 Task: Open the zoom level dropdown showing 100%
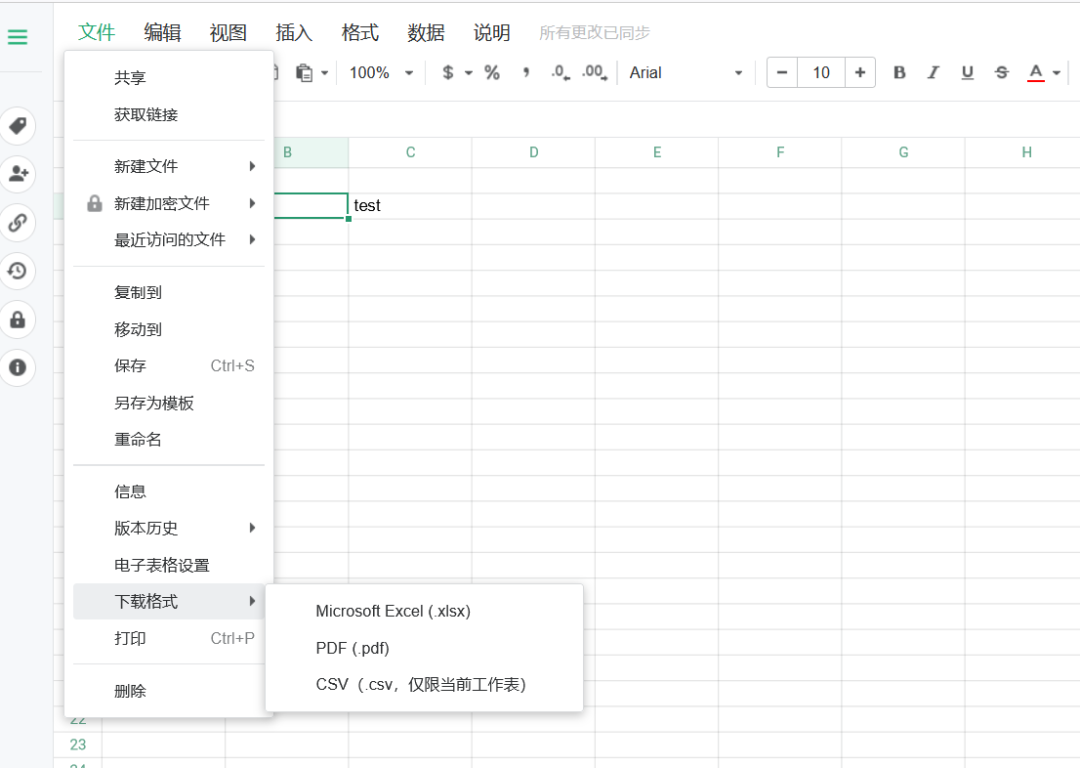click(380, 72)
